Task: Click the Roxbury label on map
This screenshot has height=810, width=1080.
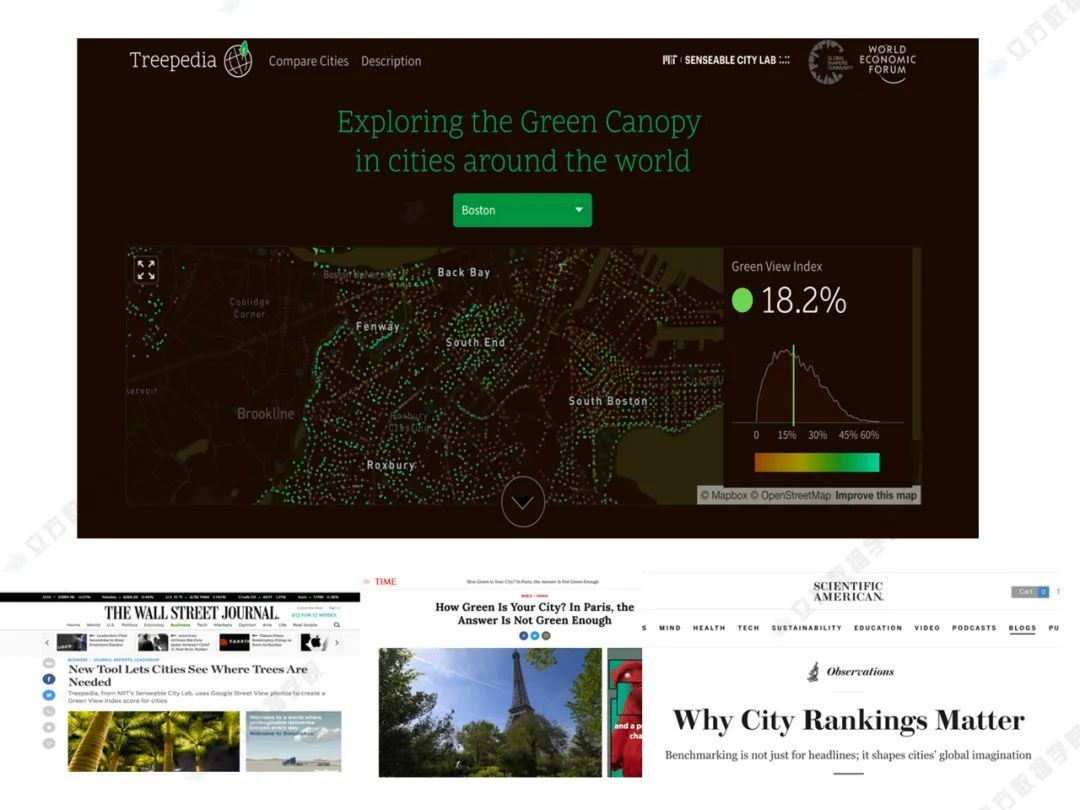Action: coord(391,465)
